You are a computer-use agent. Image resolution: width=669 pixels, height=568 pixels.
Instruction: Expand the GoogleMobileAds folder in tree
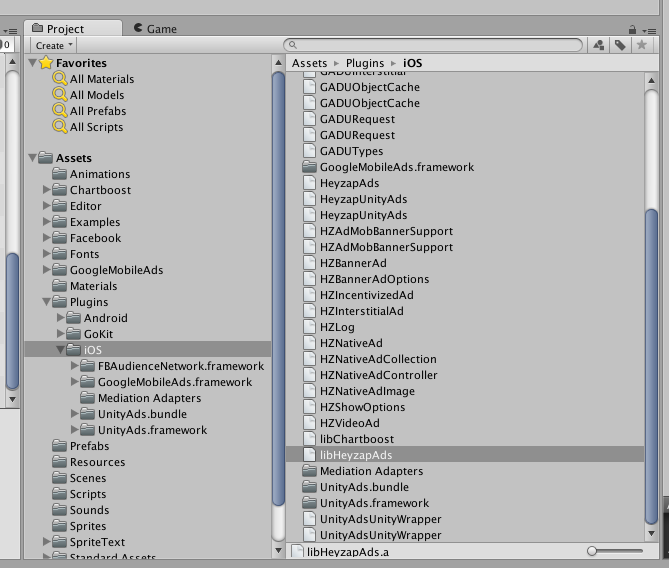[x=47, y=270]
